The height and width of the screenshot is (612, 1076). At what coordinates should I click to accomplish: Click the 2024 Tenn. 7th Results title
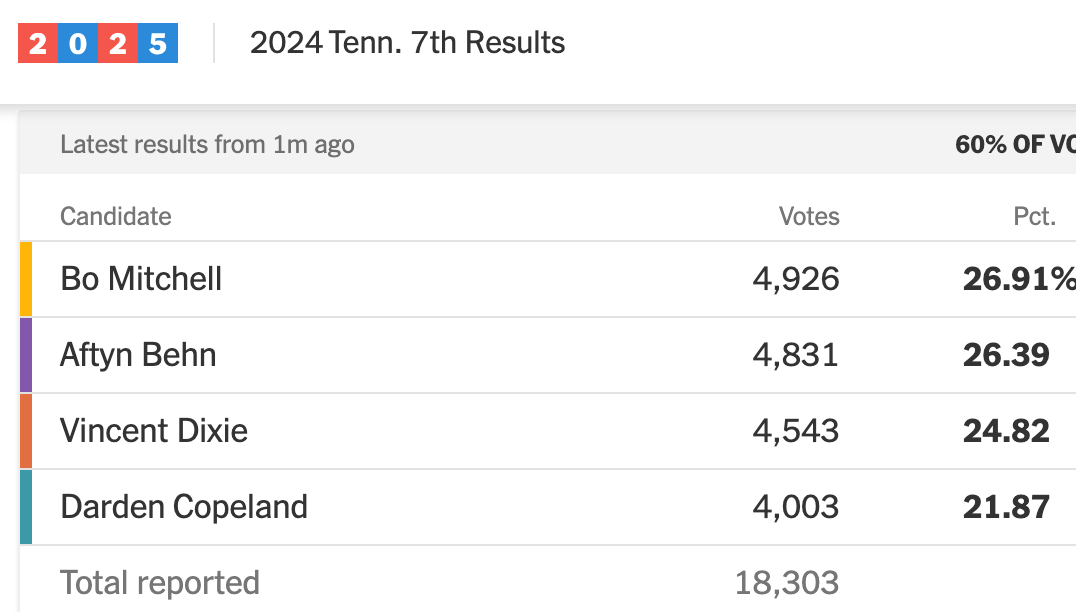(407, 43)
